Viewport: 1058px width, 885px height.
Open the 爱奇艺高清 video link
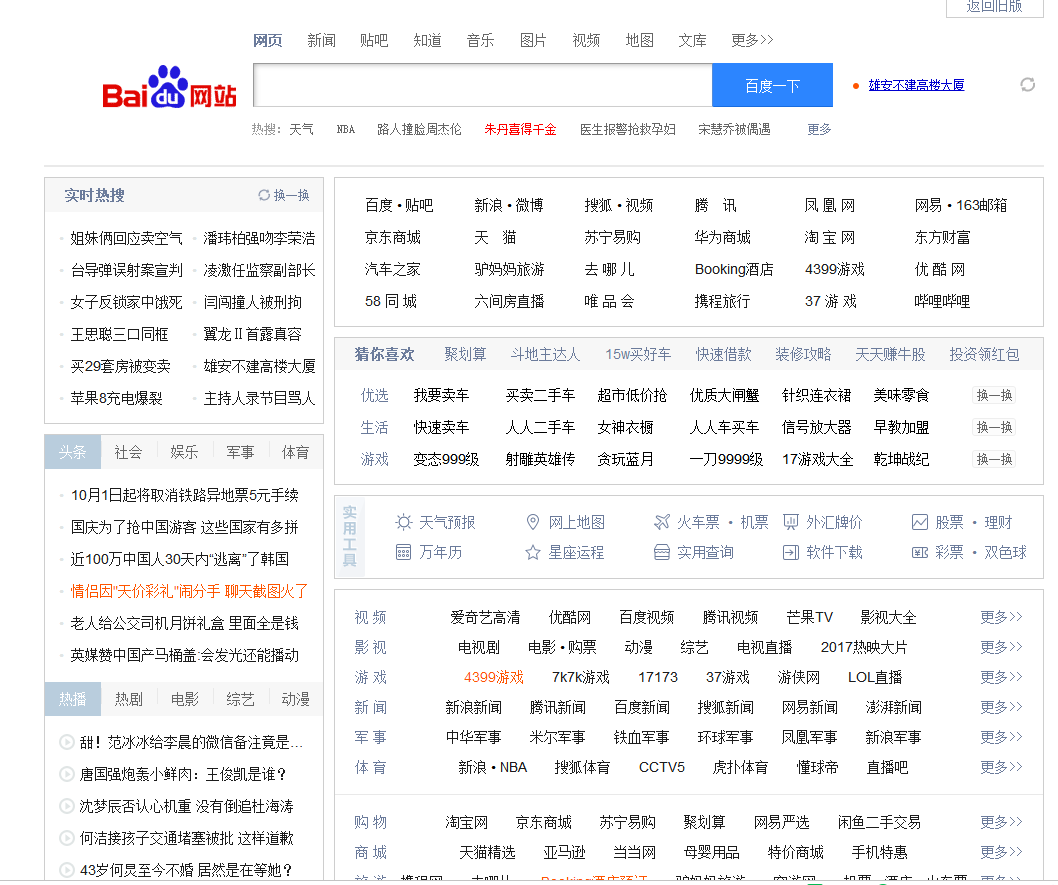point(485,617)
